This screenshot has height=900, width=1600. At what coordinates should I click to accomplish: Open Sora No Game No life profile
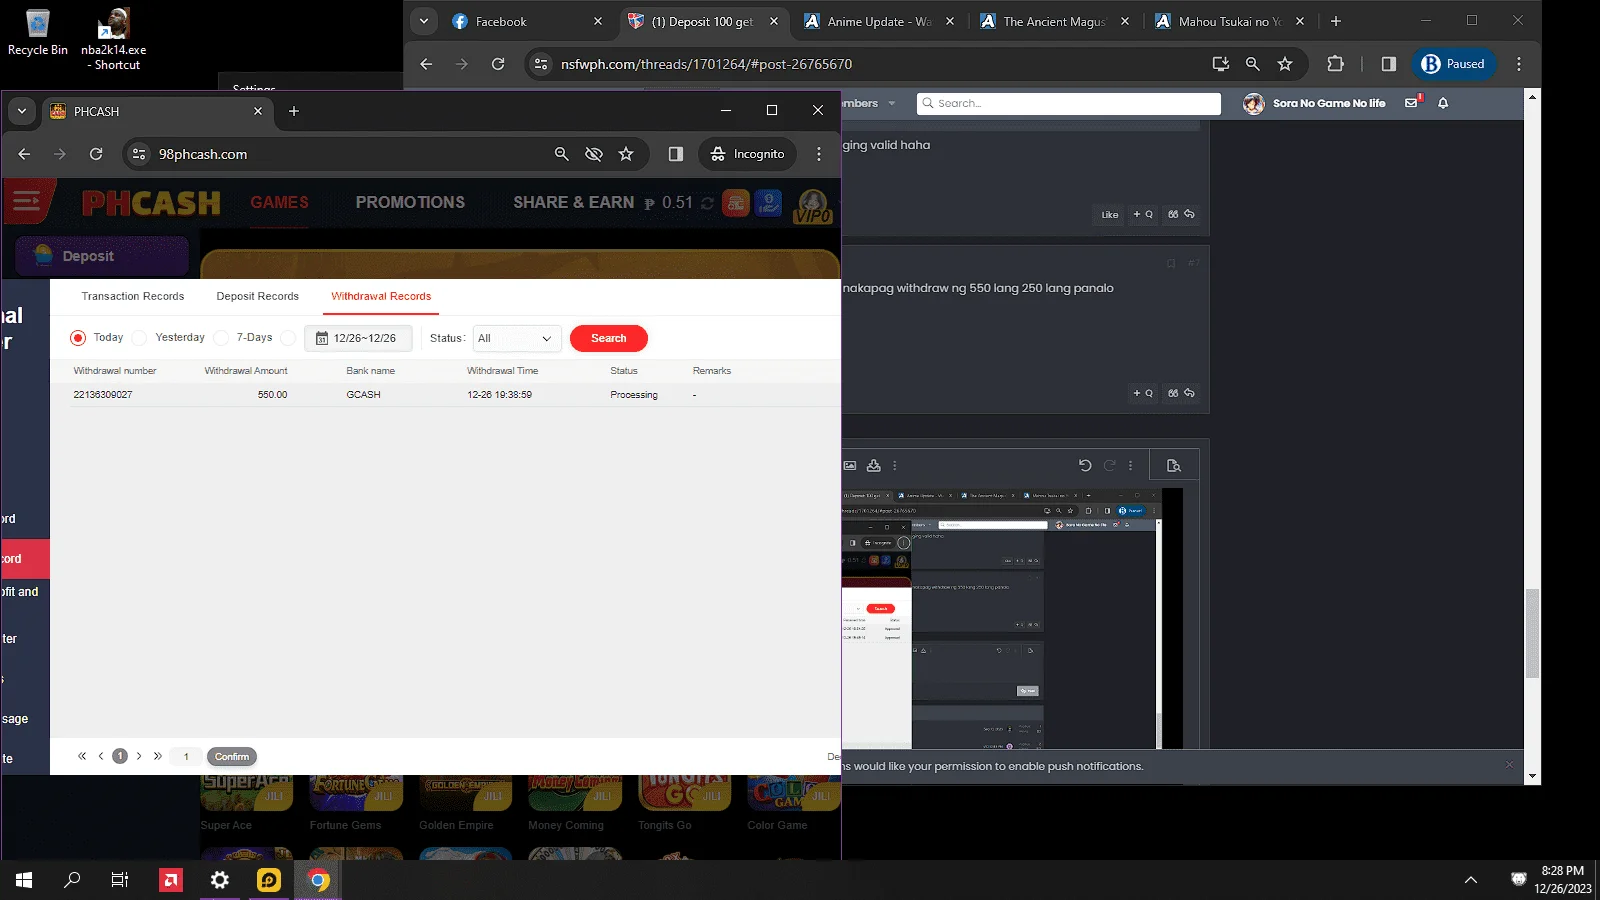point(1315,103)
